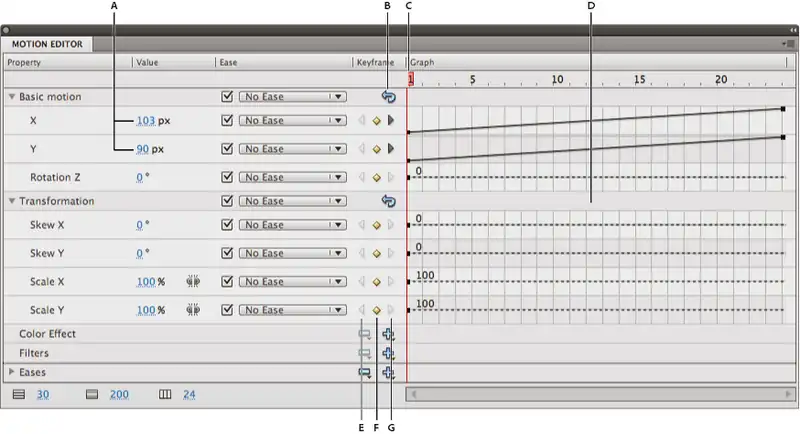The width and height of the screenshot is (800, 434).
Task: Expand the Eases category
Action: (12, 372)
